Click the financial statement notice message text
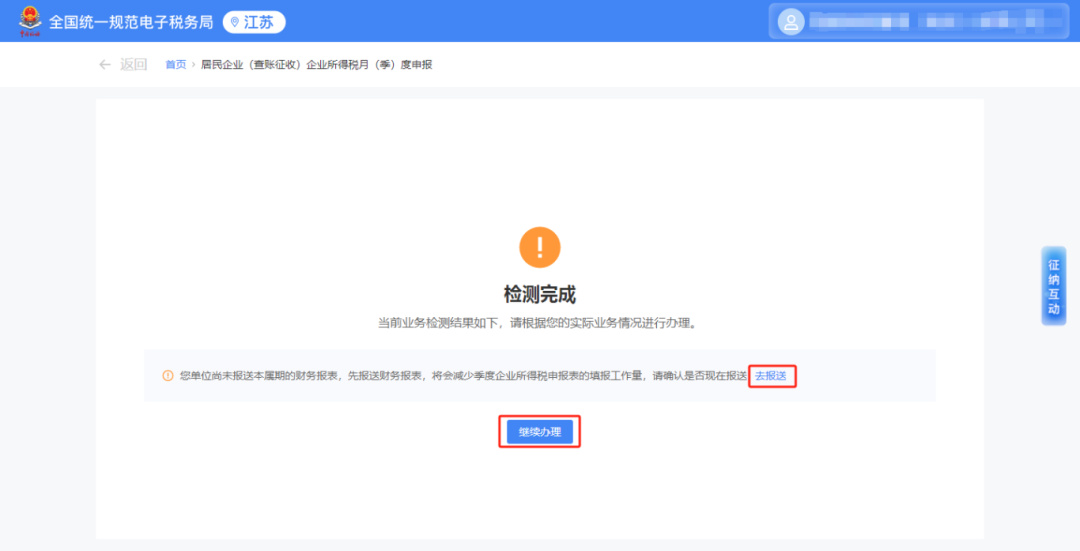Screen dimensions: 1080x551 462,376
